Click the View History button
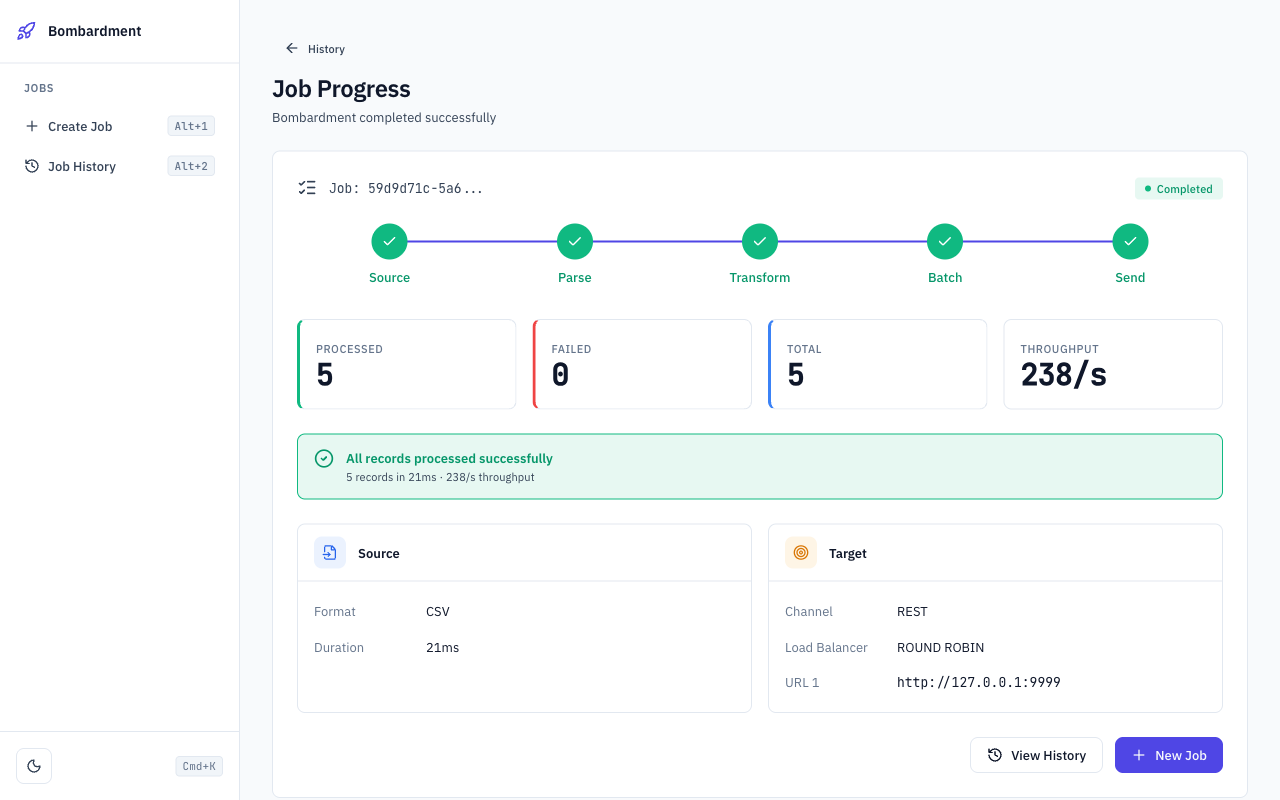The height and width of the screenshot is (800, 1280). point(1036,755)
